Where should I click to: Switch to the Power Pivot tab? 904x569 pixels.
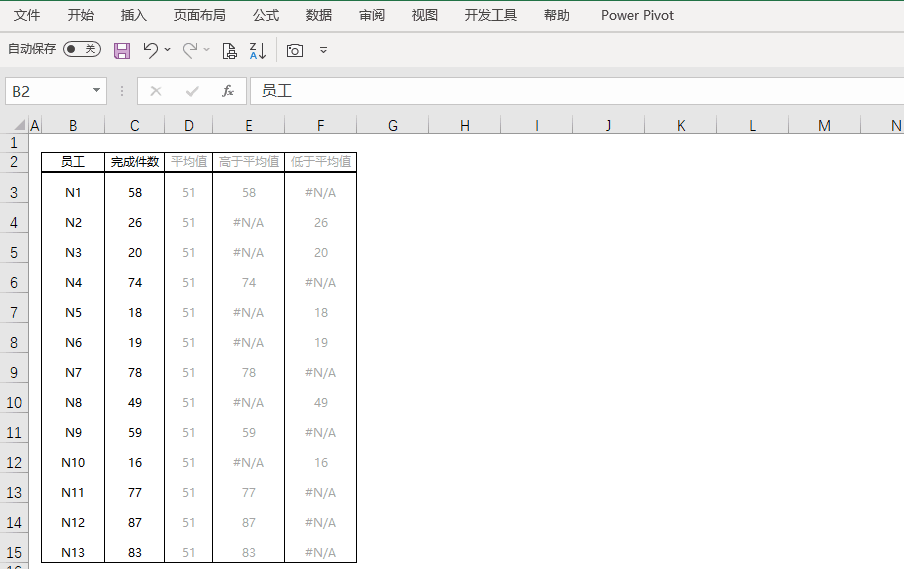tap(637, 16)
